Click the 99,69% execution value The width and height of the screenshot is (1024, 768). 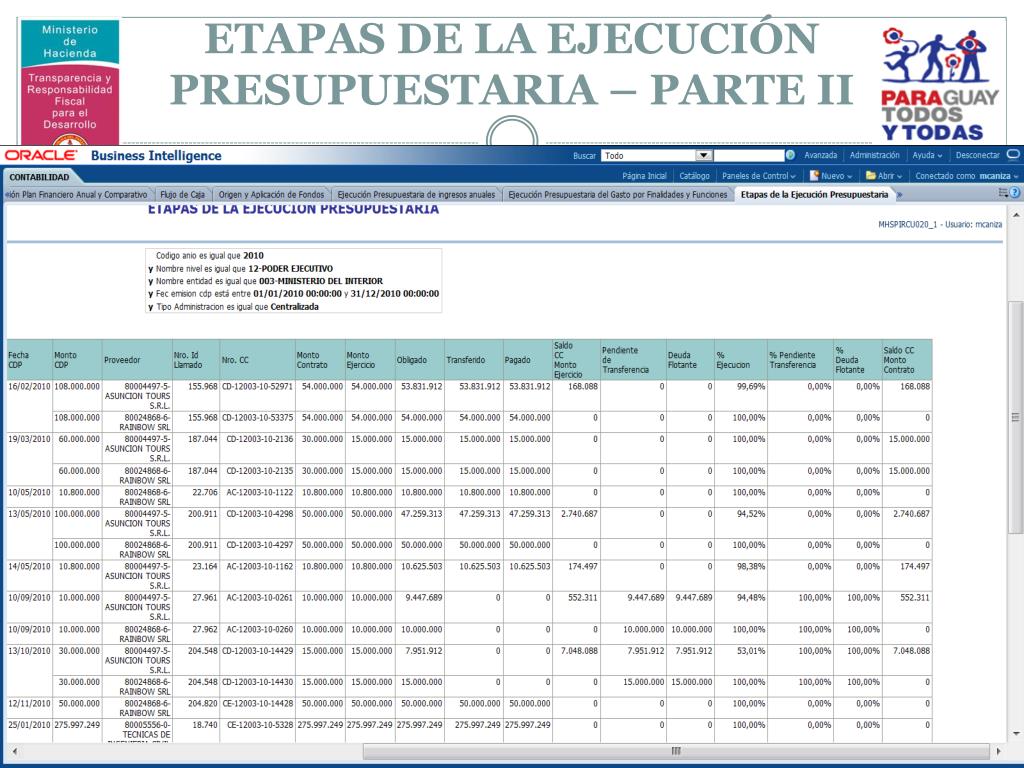(x=751, y=387)
